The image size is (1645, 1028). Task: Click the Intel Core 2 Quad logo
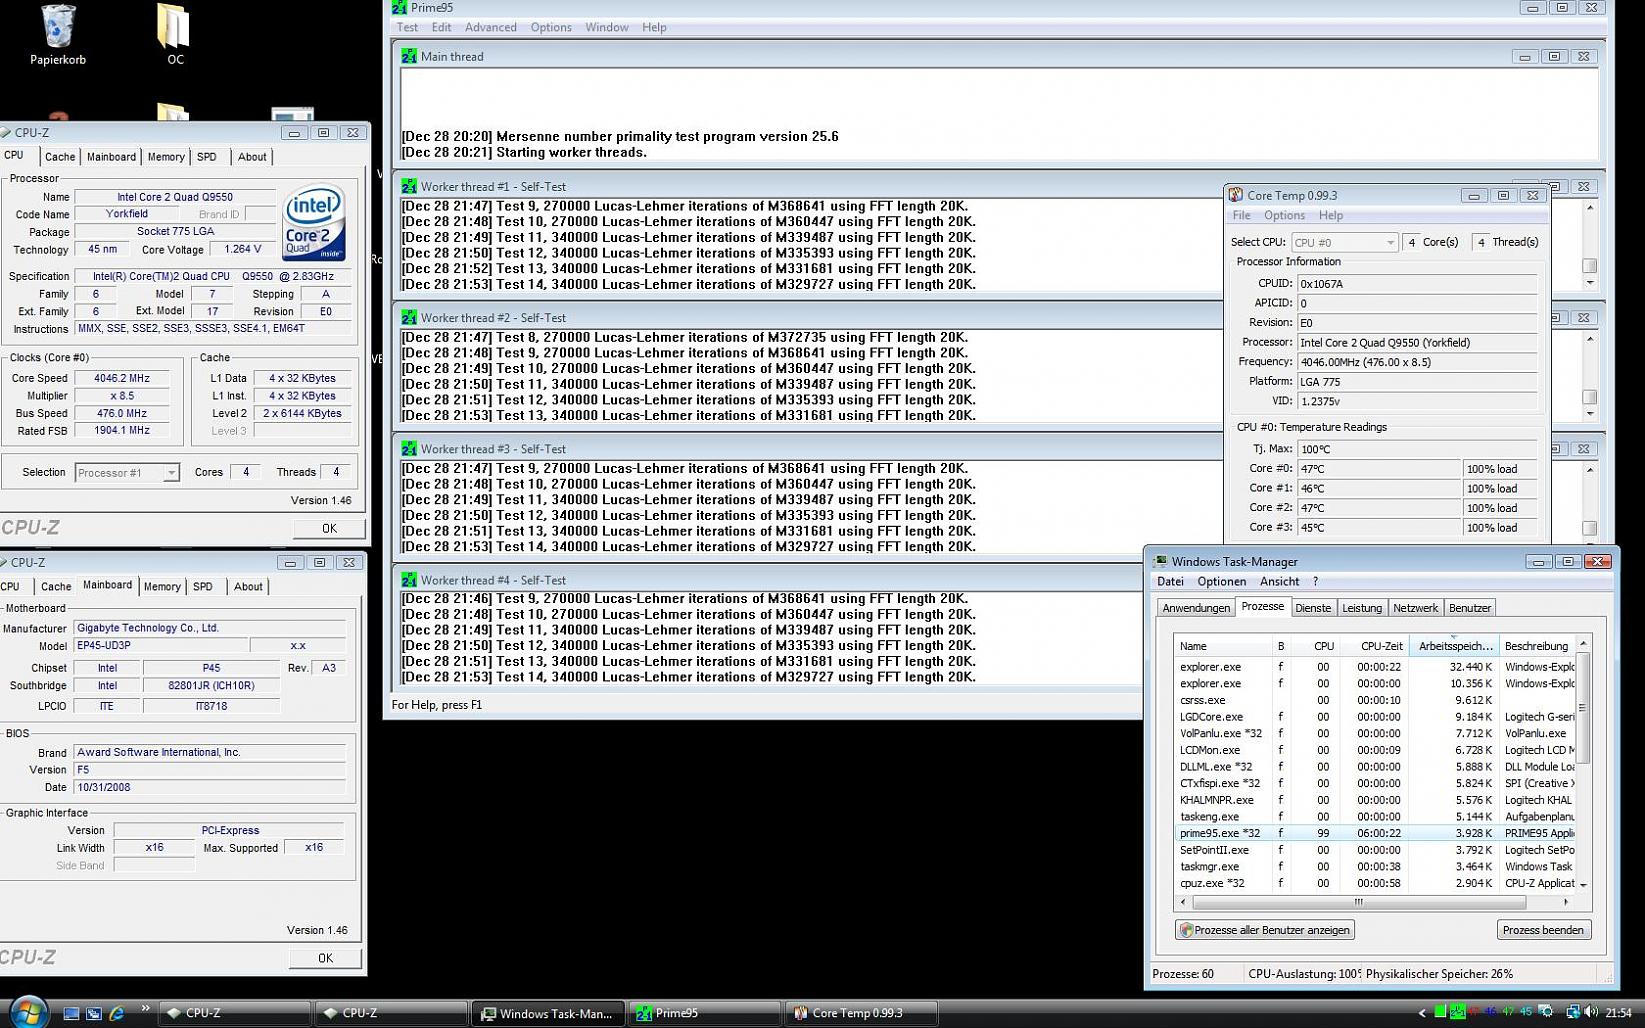tap(314, 222)
